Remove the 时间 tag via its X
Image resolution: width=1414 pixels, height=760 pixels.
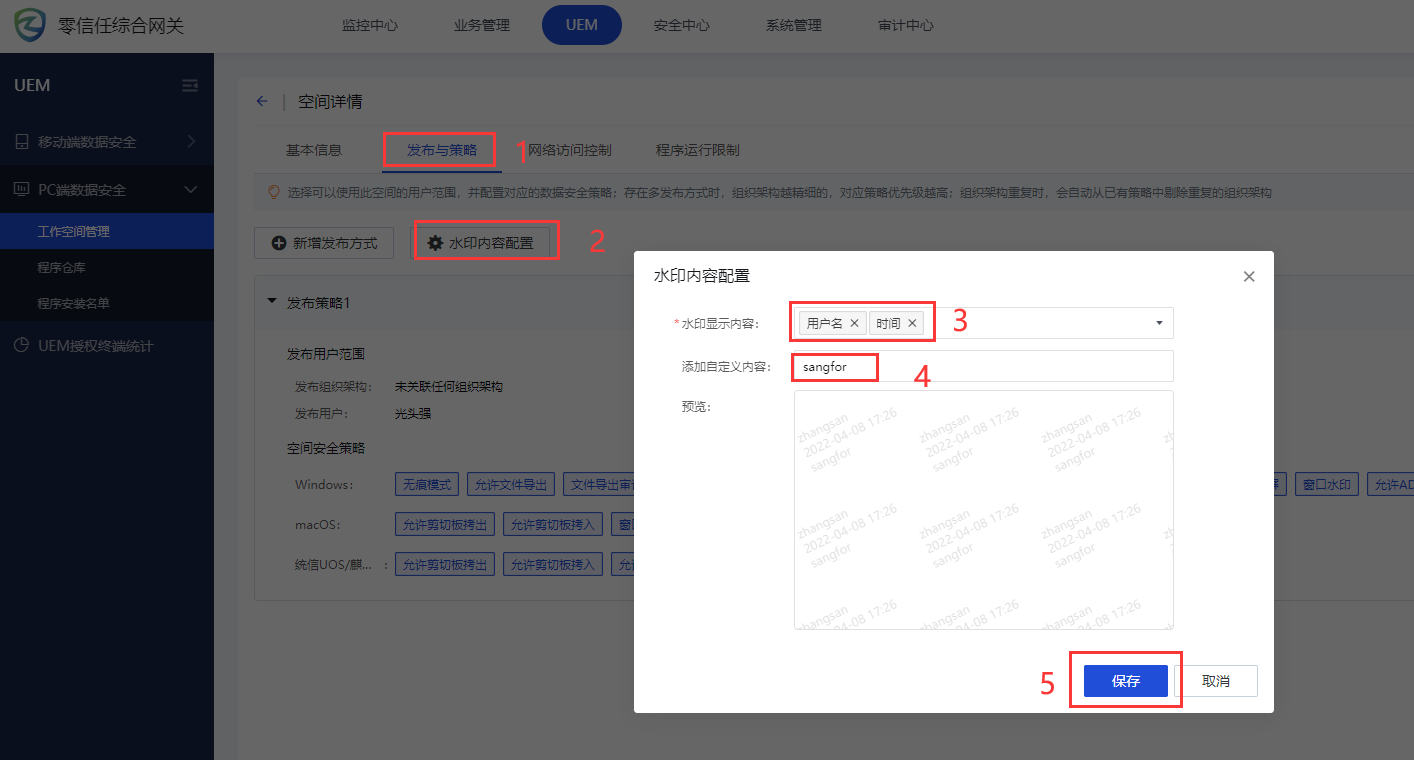(912, 324)
